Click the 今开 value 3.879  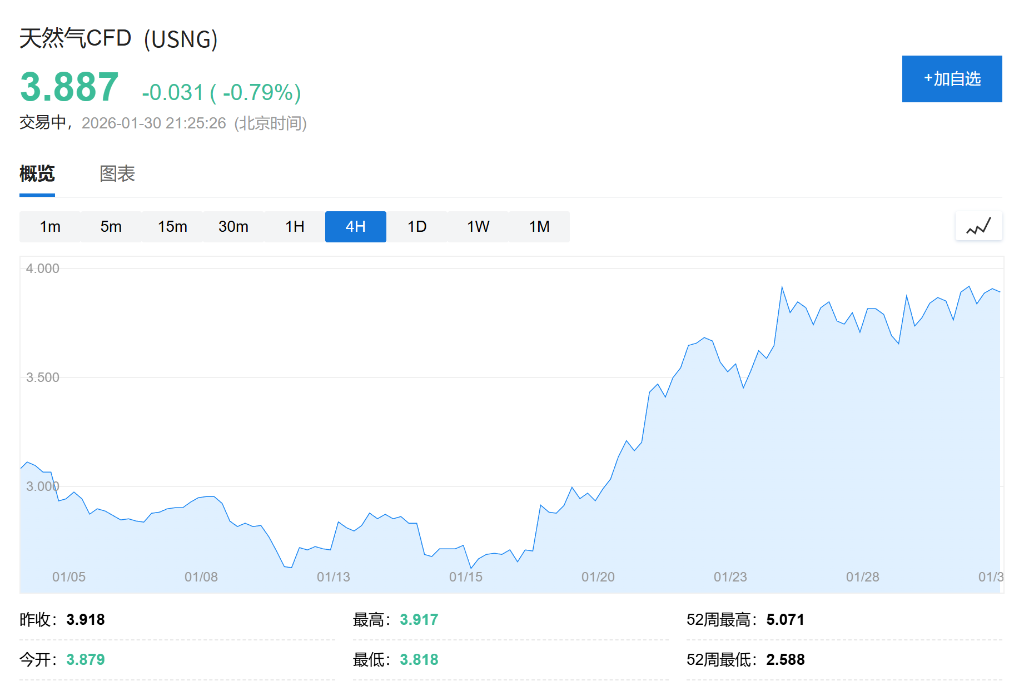87,659
